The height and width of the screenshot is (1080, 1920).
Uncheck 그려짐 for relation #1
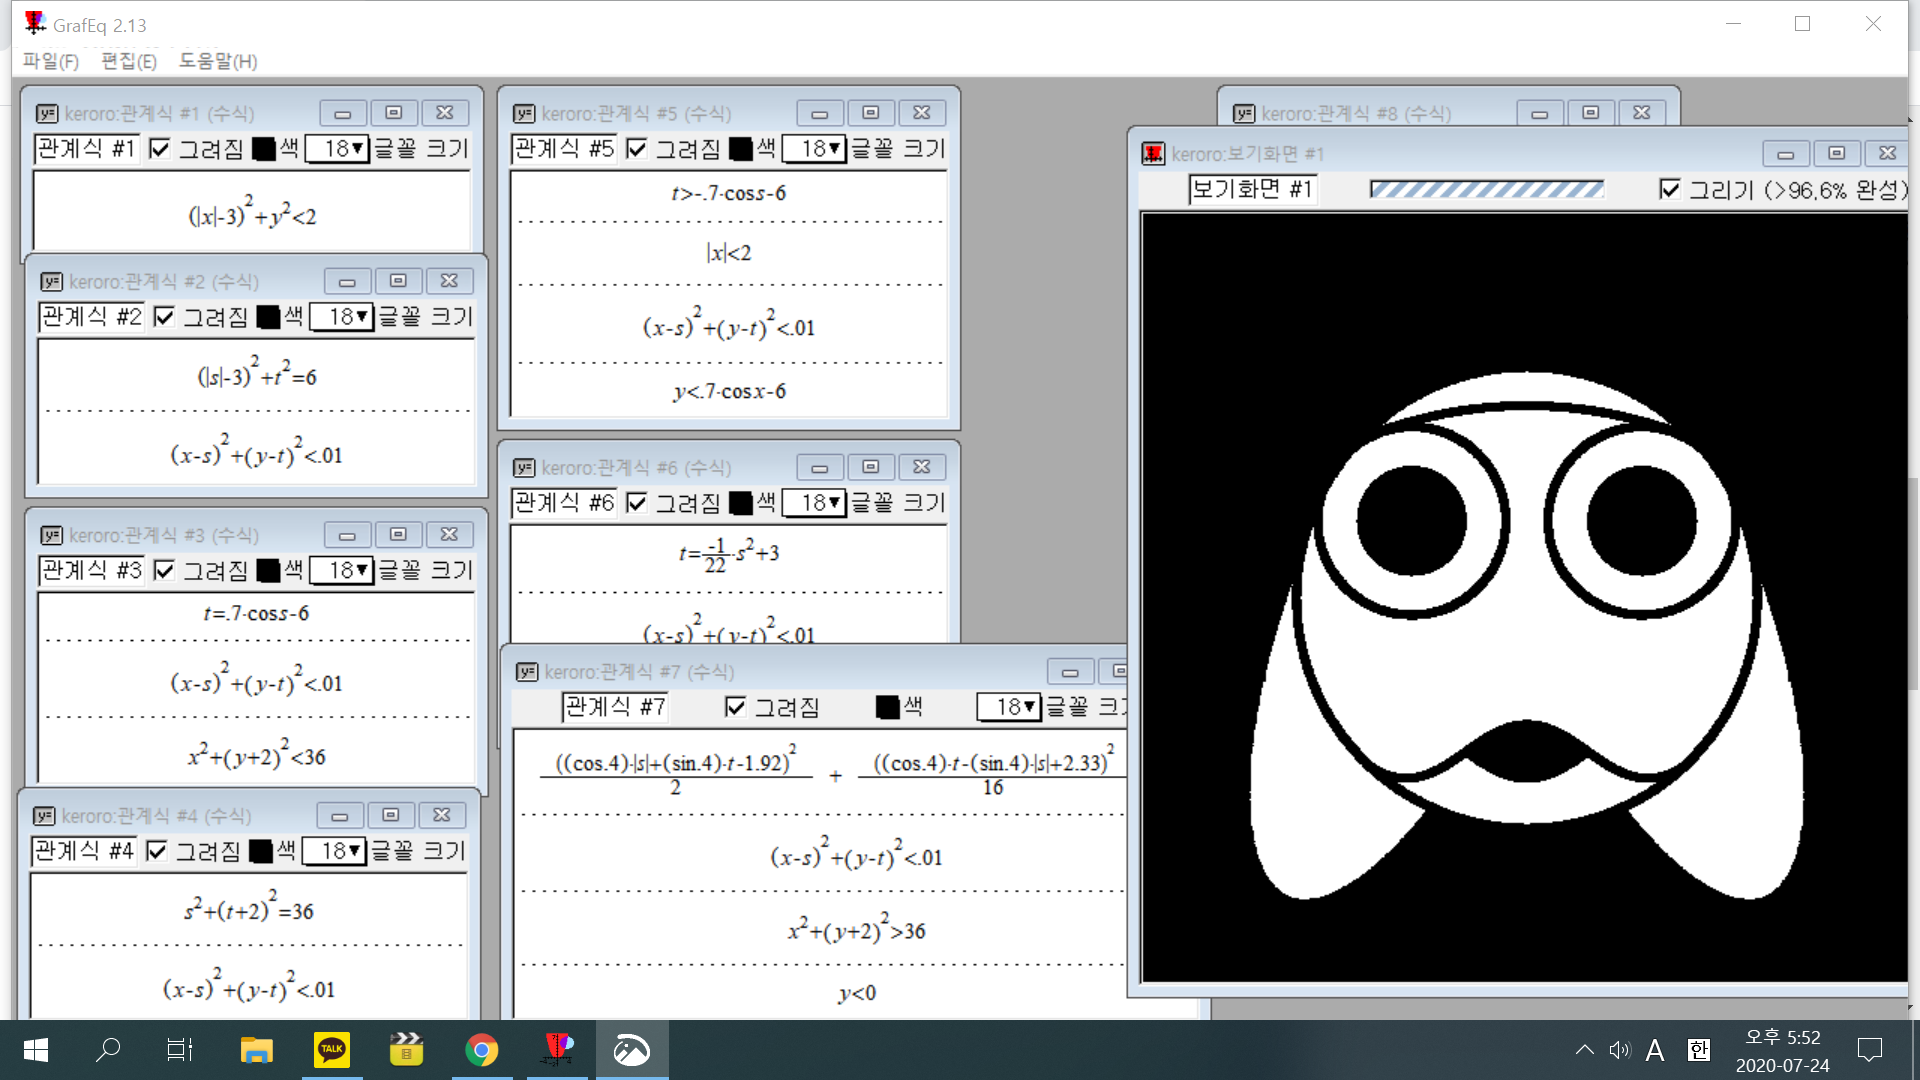(x=160, y=149)
